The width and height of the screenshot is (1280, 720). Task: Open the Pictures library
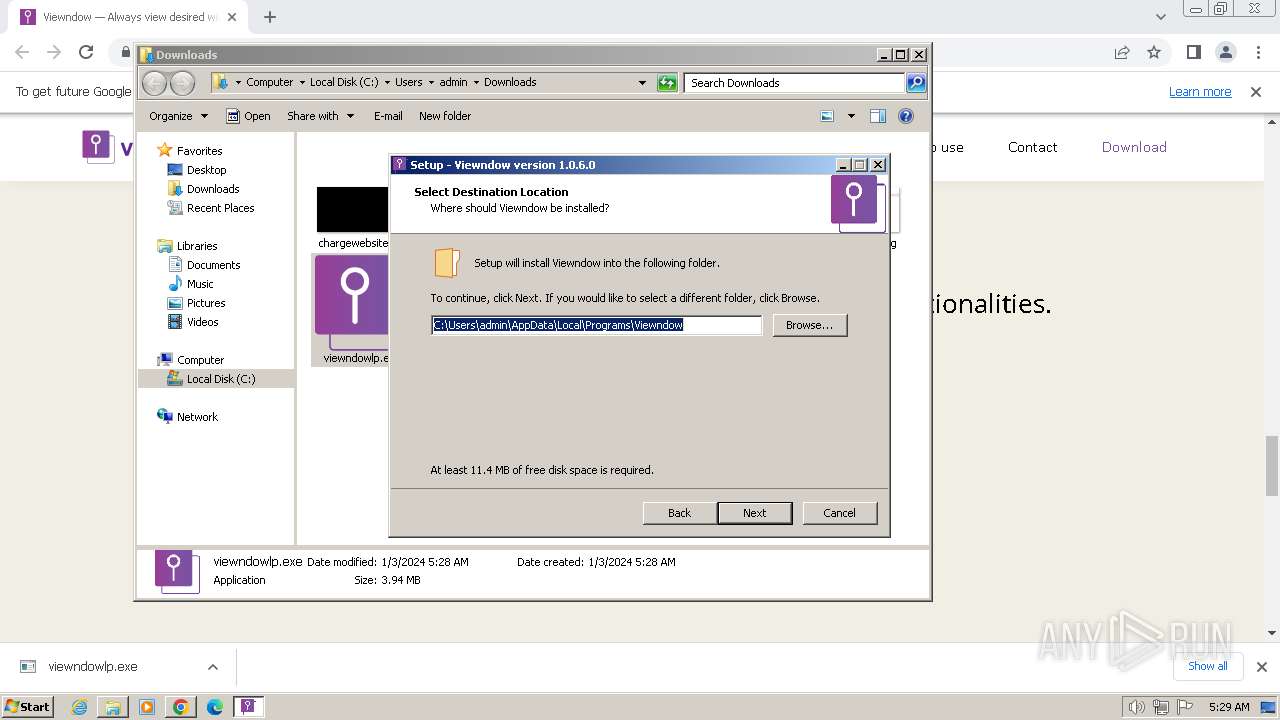point(206,303)
